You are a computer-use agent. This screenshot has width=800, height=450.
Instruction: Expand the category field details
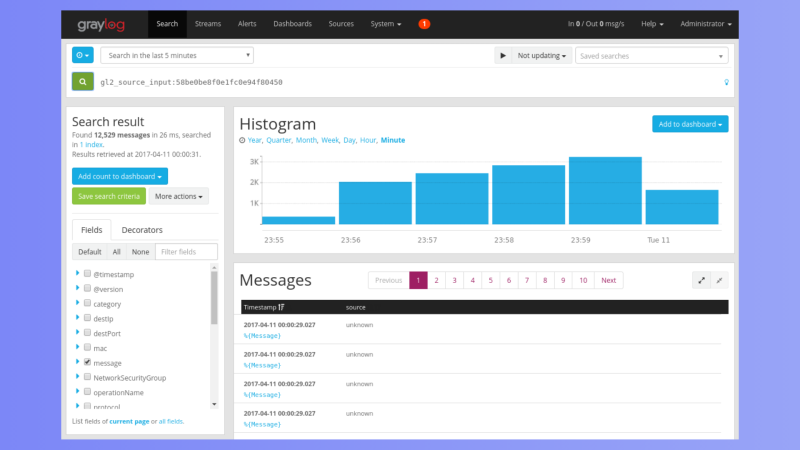coord(78,303)
